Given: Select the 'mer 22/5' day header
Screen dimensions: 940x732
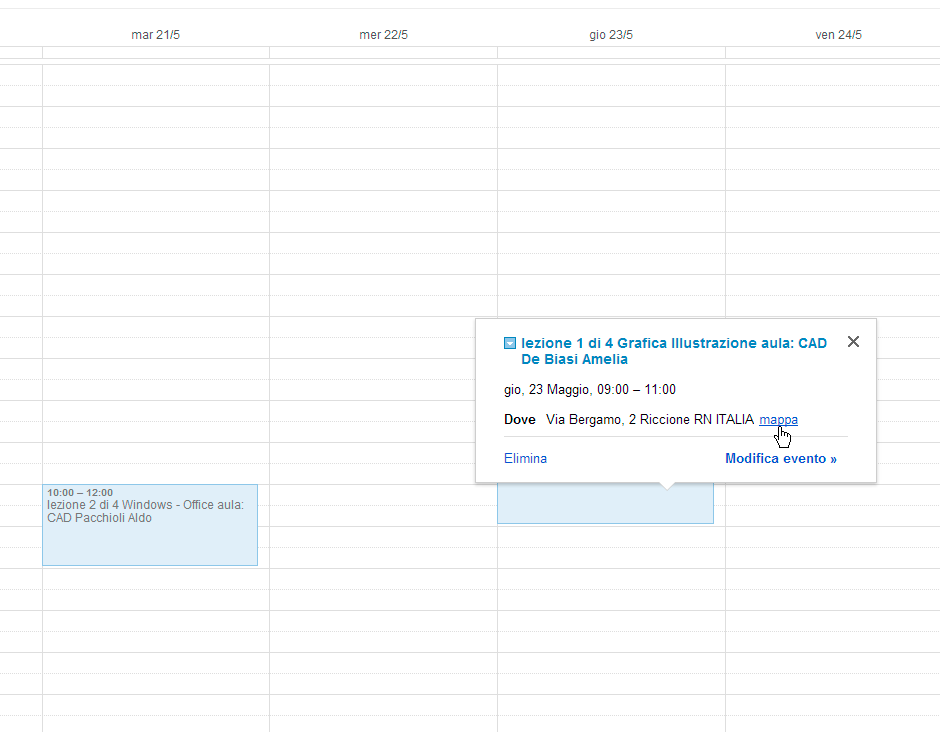Looking at the screenshot, I should 383,35.
